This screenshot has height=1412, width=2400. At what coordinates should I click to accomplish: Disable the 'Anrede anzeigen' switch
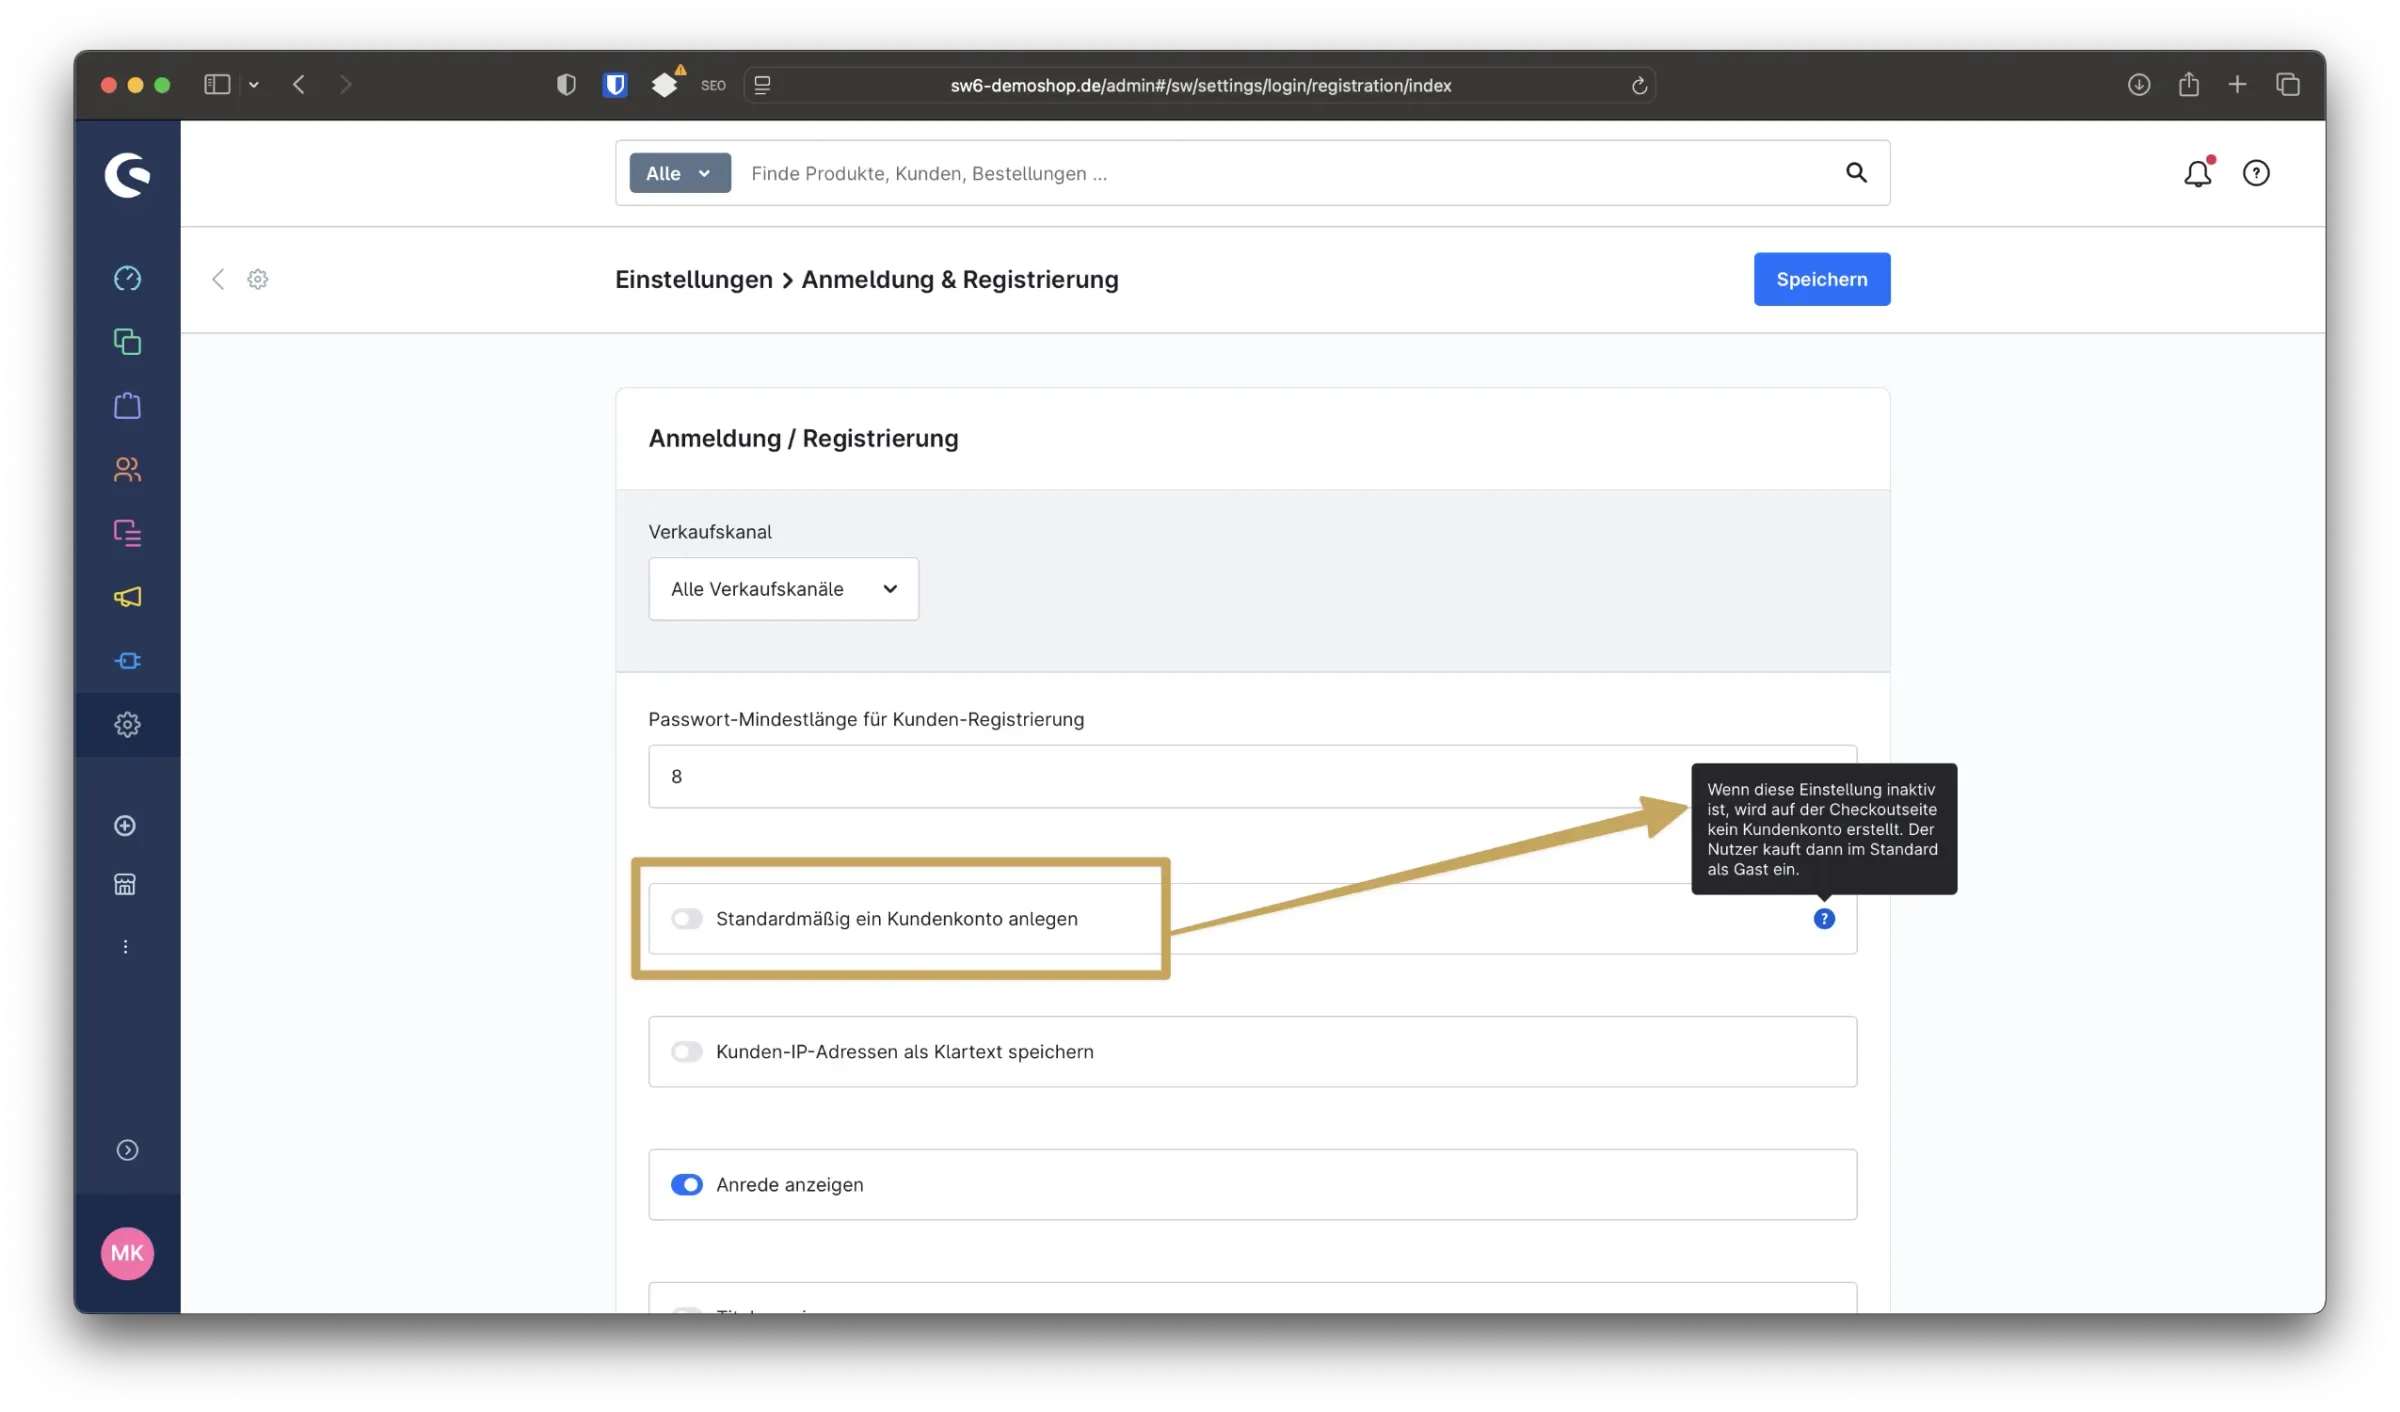point(687,1185)
